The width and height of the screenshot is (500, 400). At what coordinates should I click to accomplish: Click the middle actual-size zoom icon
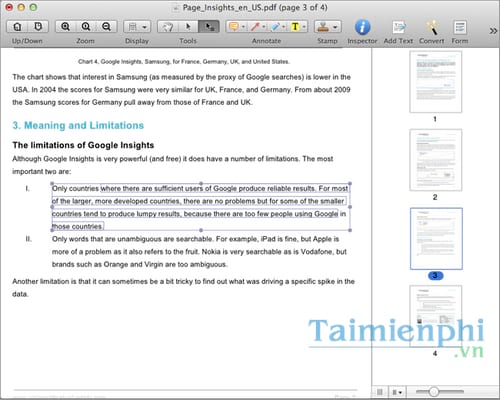(86, 27)
